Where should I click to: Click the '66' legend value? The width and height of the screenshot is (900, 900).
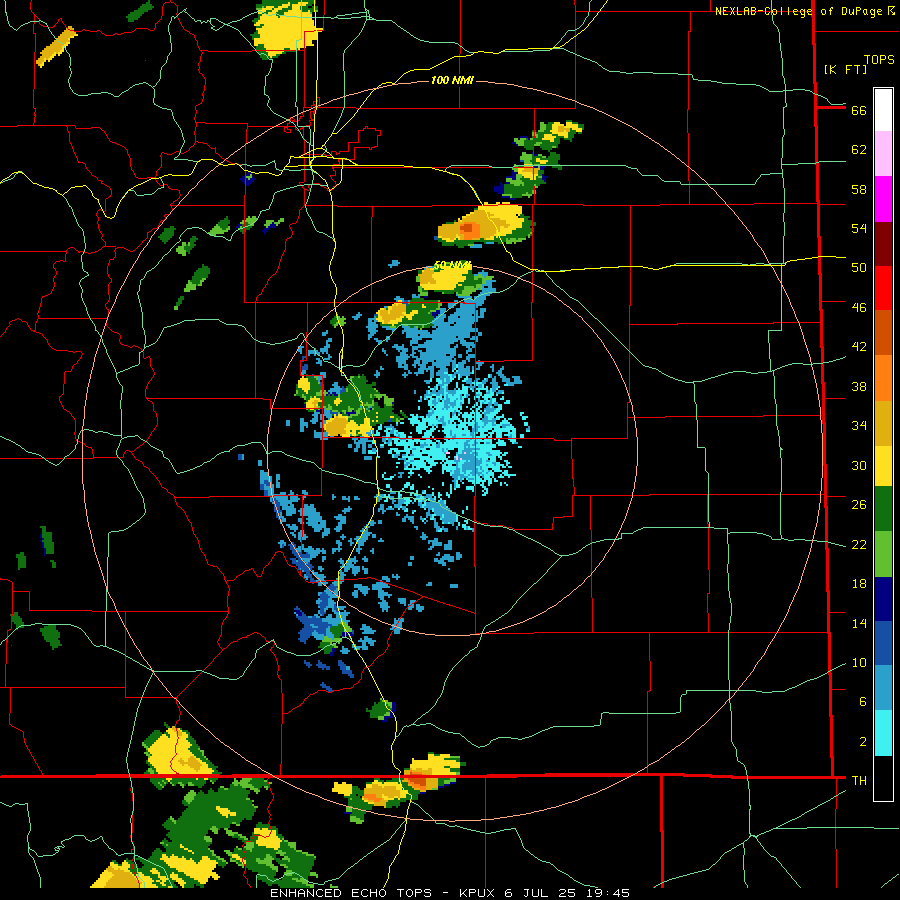click(x=859, y=110)
